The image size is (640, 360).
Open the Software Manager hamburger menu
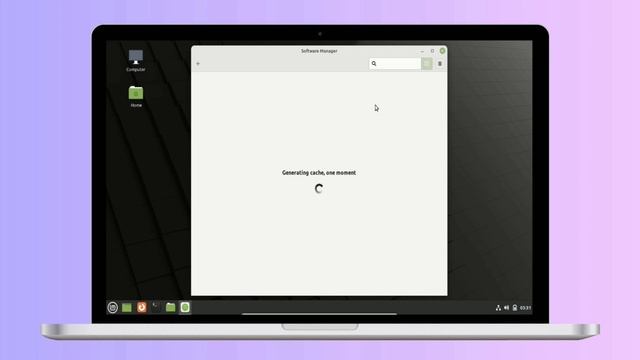click(440, 64)
